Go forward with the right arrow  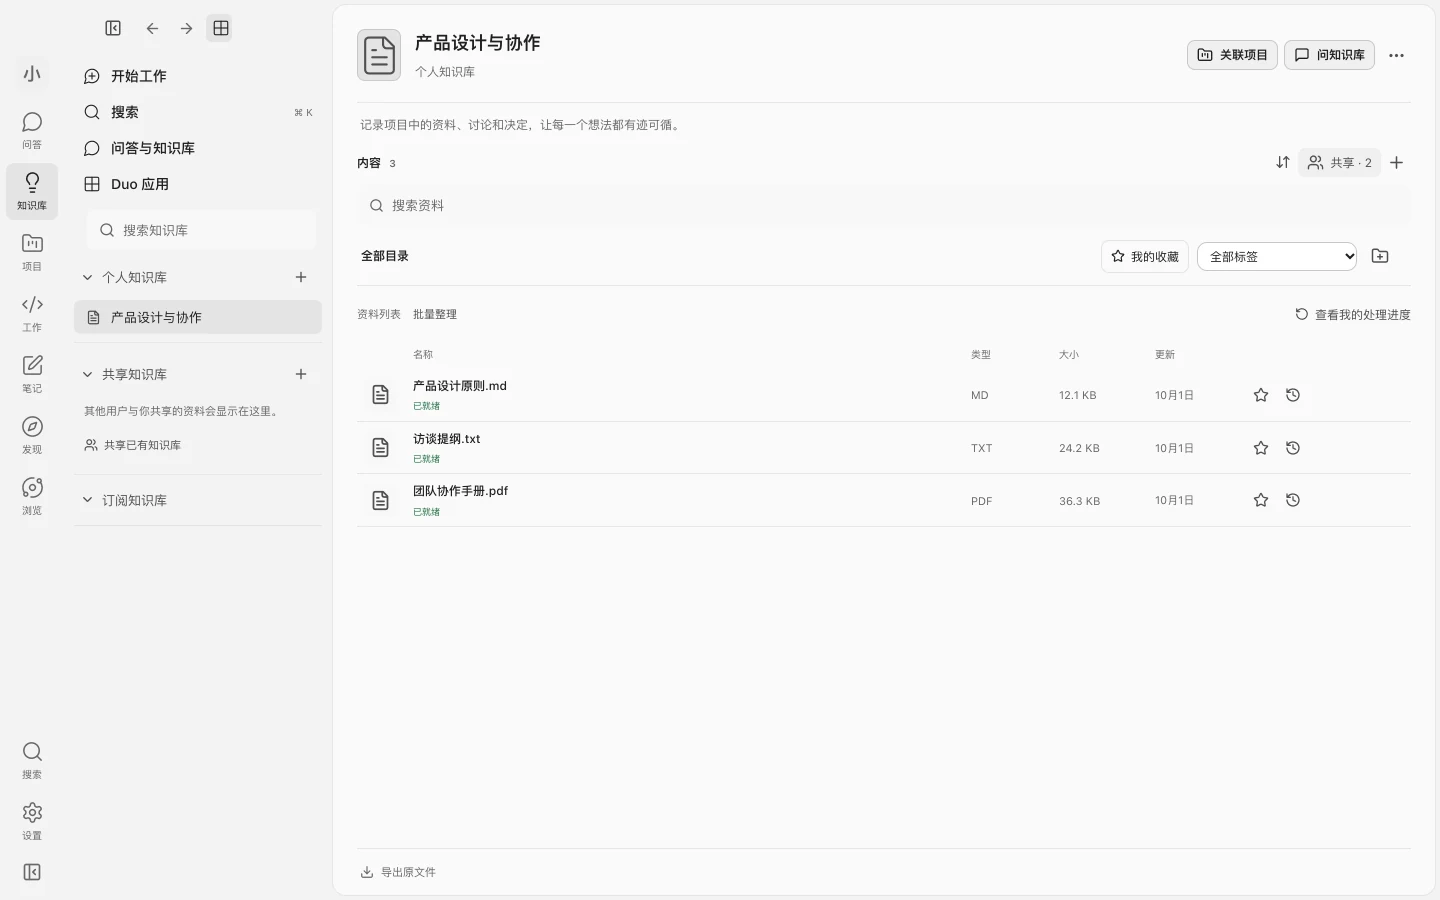click(x=186, y=28)
